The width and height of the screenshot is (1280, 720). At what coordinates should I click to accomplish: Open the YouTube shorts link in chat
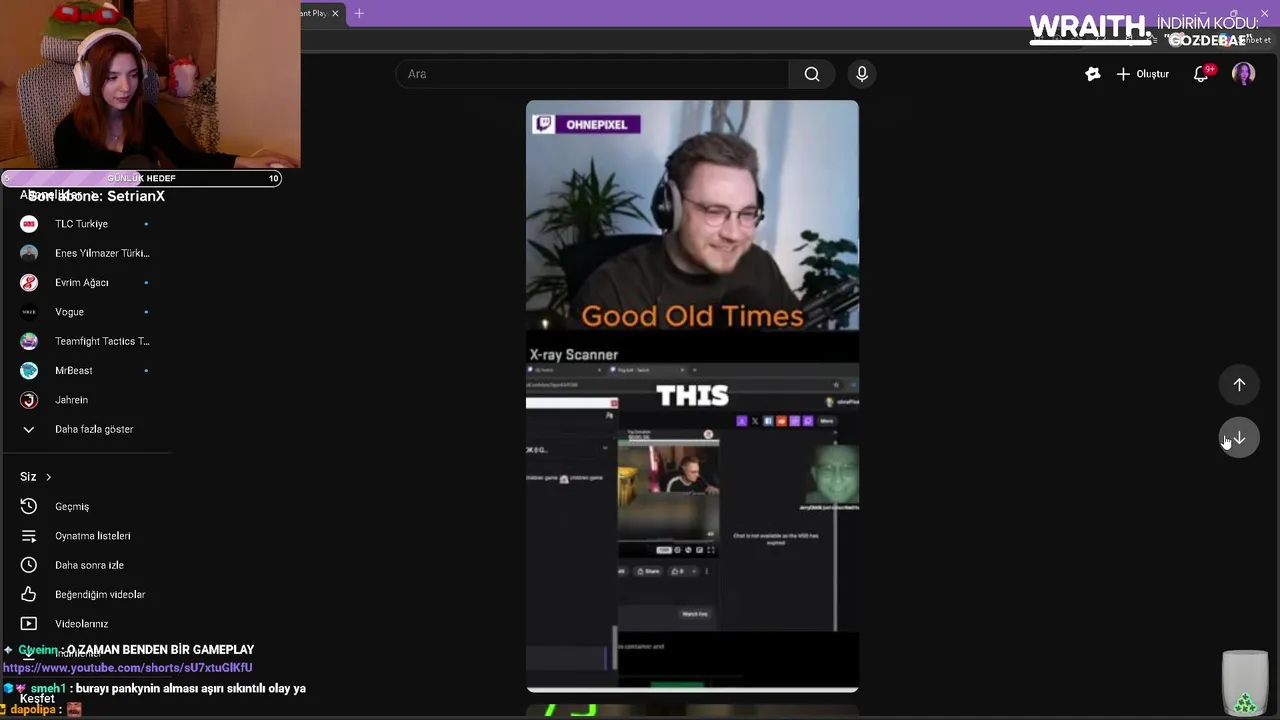coord(128,668)
